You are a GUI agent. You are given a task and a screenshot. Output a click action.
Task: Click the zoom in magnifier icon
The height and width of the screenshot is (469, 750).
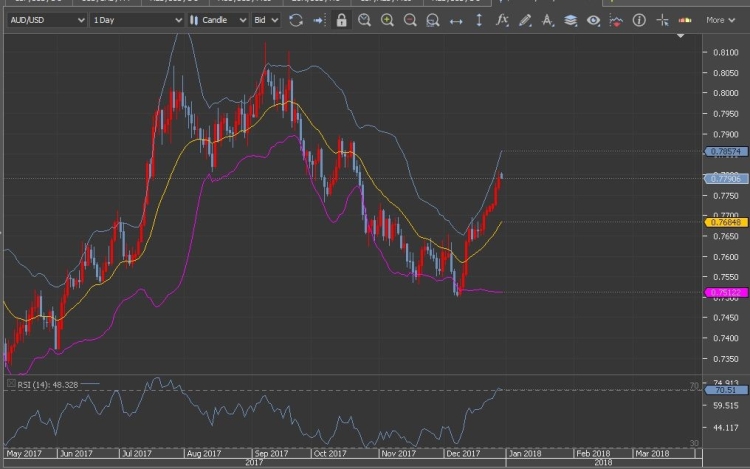point(387,20)
